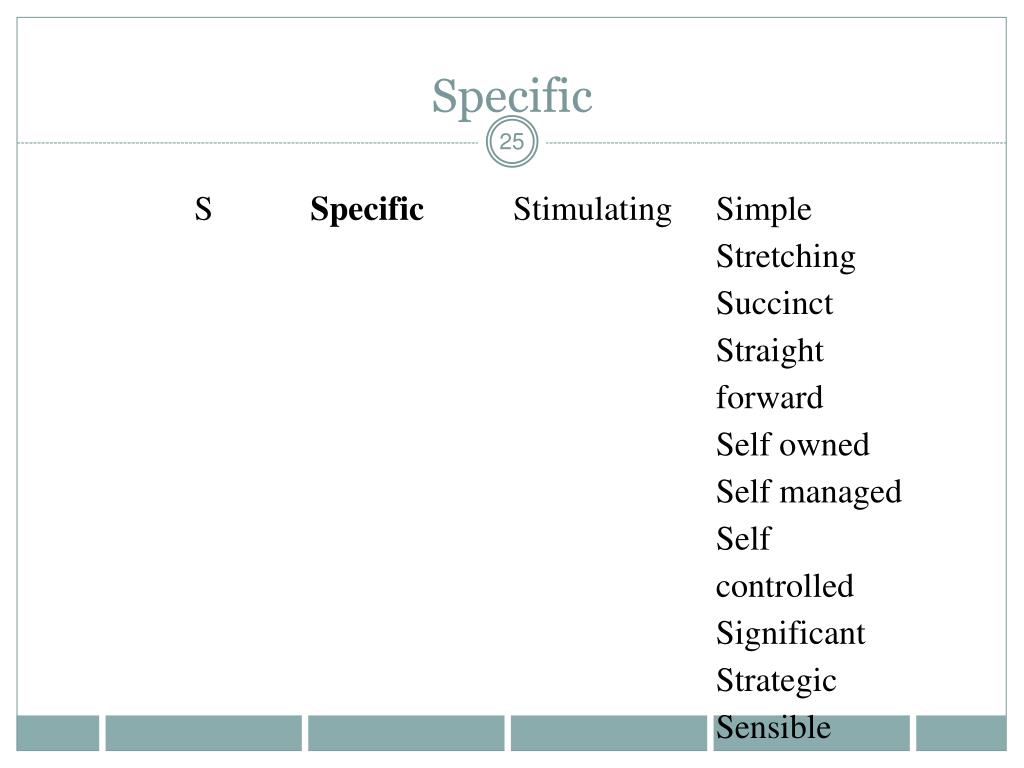The width and height of the screenshot is (1024, 768).
Task: Click the teal footer block under 'S'
Action: point(203,733)
